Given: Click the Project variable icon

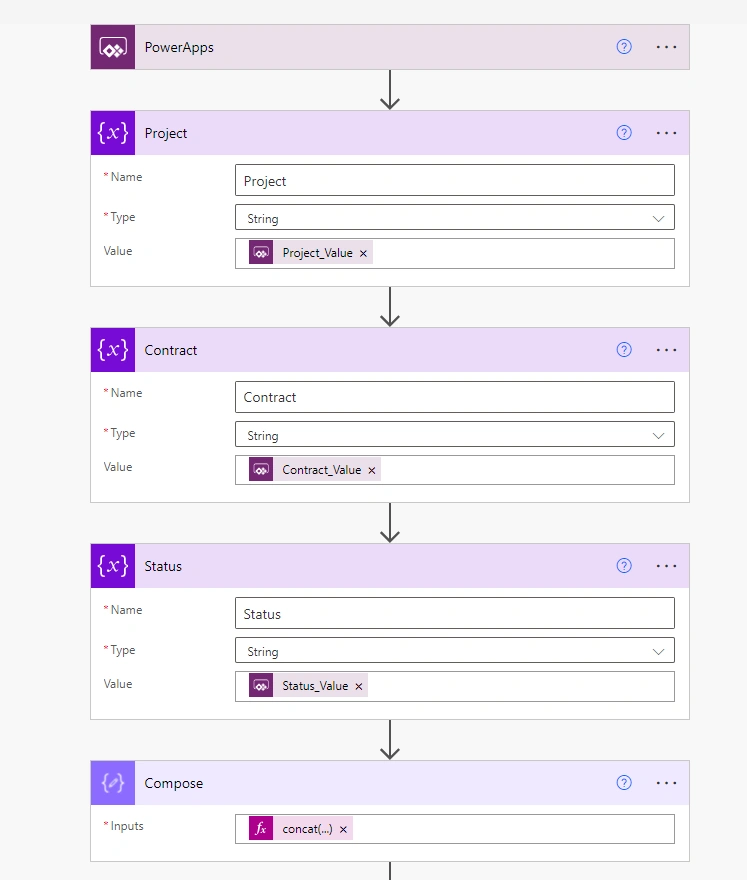Looking at the screenshot, I should 113,133.
